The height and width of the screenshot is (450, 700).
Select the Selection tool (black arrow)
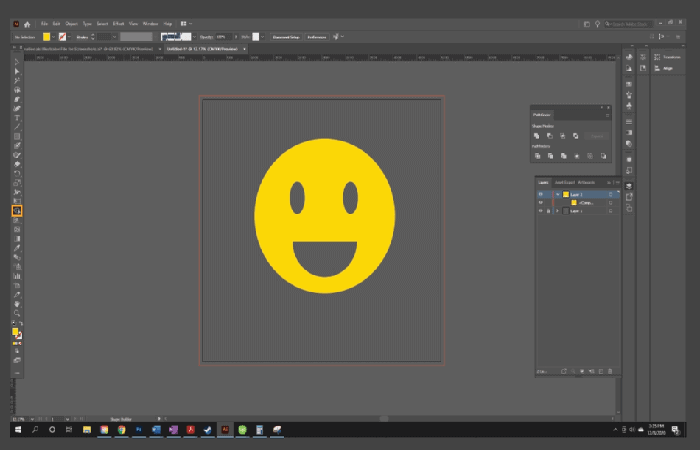coord(17,62)
